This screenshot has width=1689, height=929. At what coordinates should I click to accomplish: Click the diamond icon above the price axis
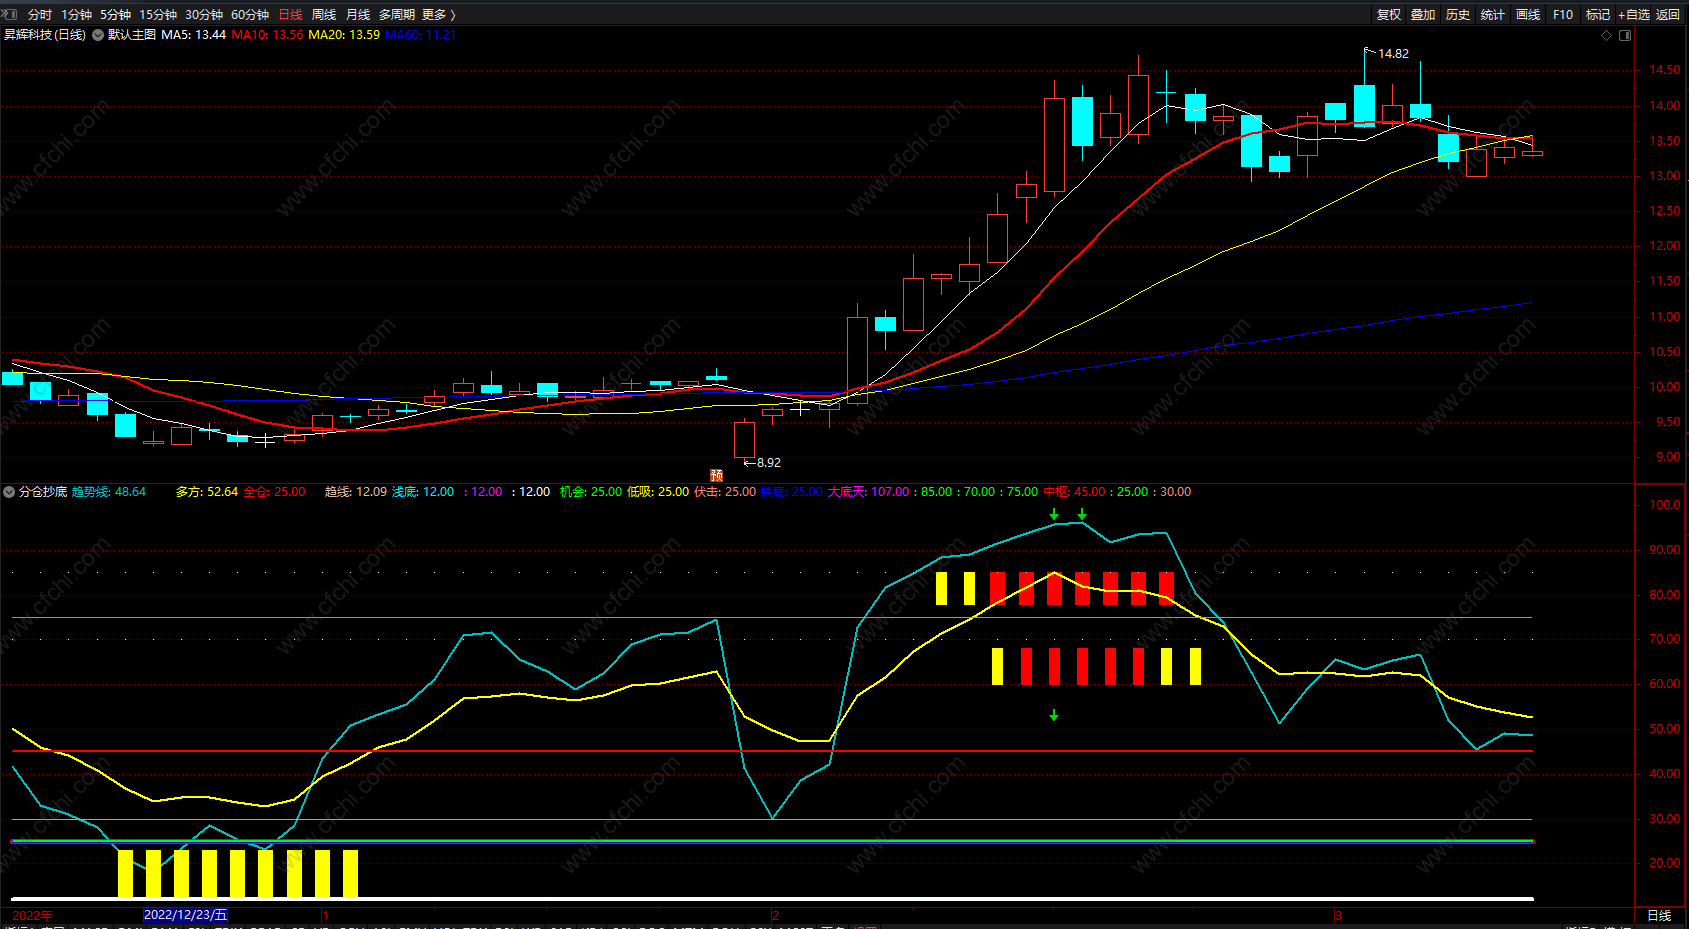click(x=1607, y=35)
